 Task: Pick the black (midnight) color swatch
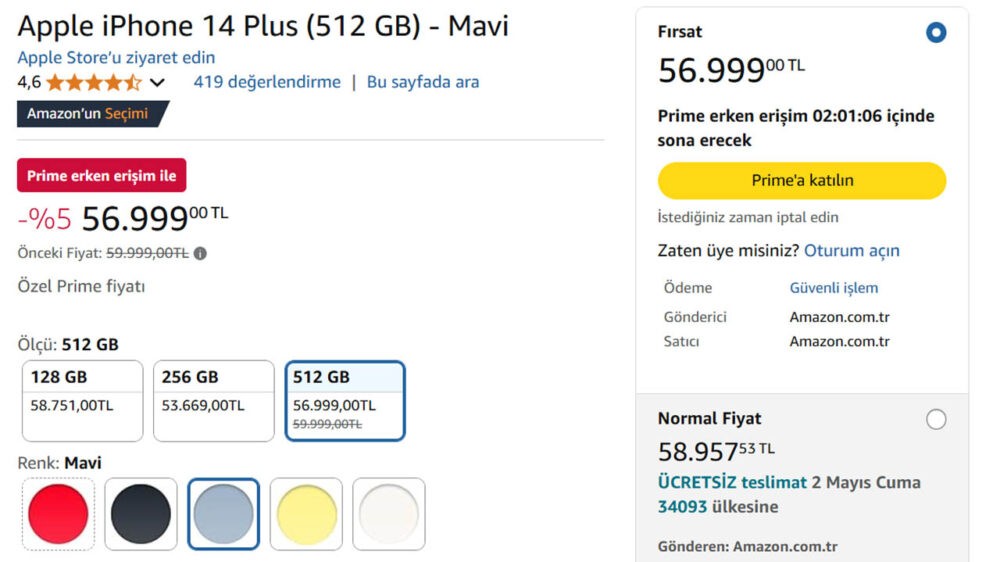[x=141, y=514]
